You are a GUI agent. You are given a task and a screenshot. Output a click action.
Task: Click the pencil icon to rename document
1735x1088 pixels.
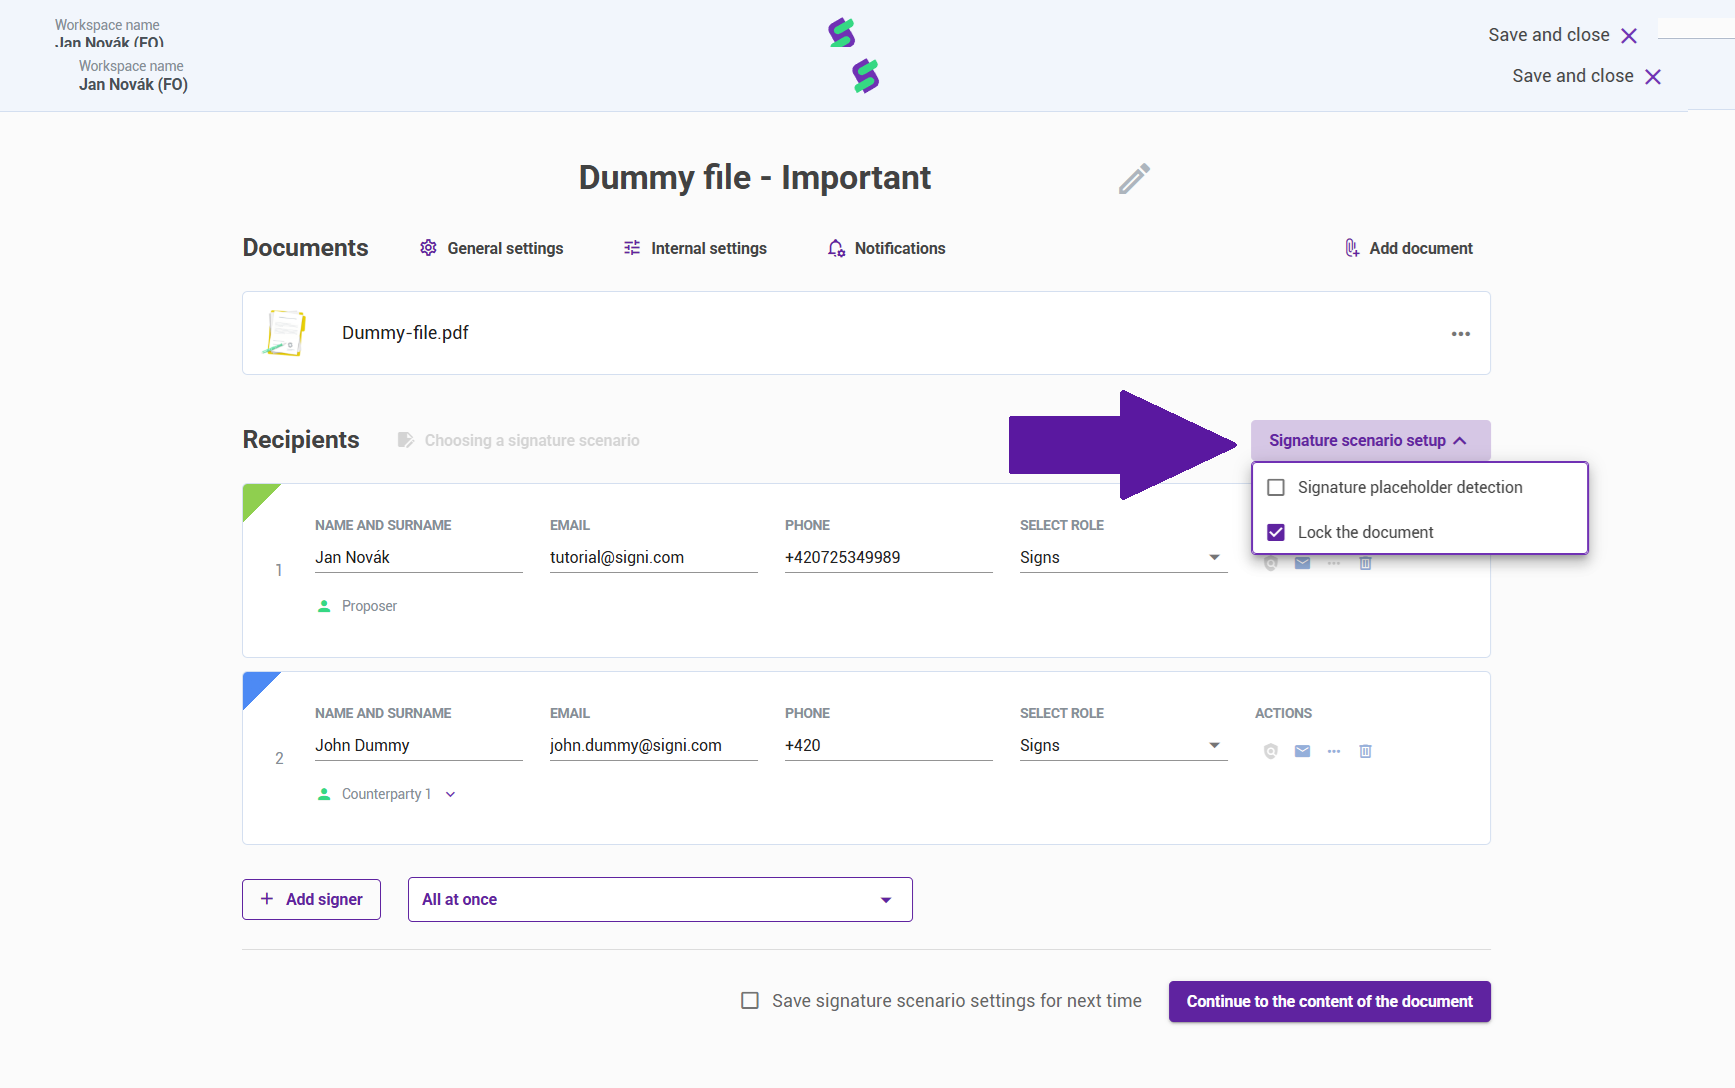1134,178
